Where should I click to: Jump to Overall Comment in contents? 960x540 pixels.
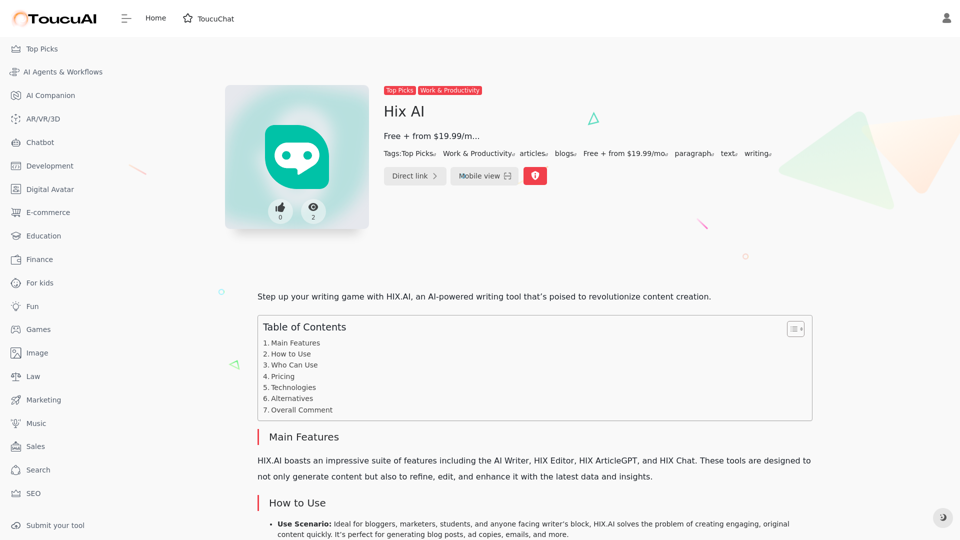pos(301,410)
